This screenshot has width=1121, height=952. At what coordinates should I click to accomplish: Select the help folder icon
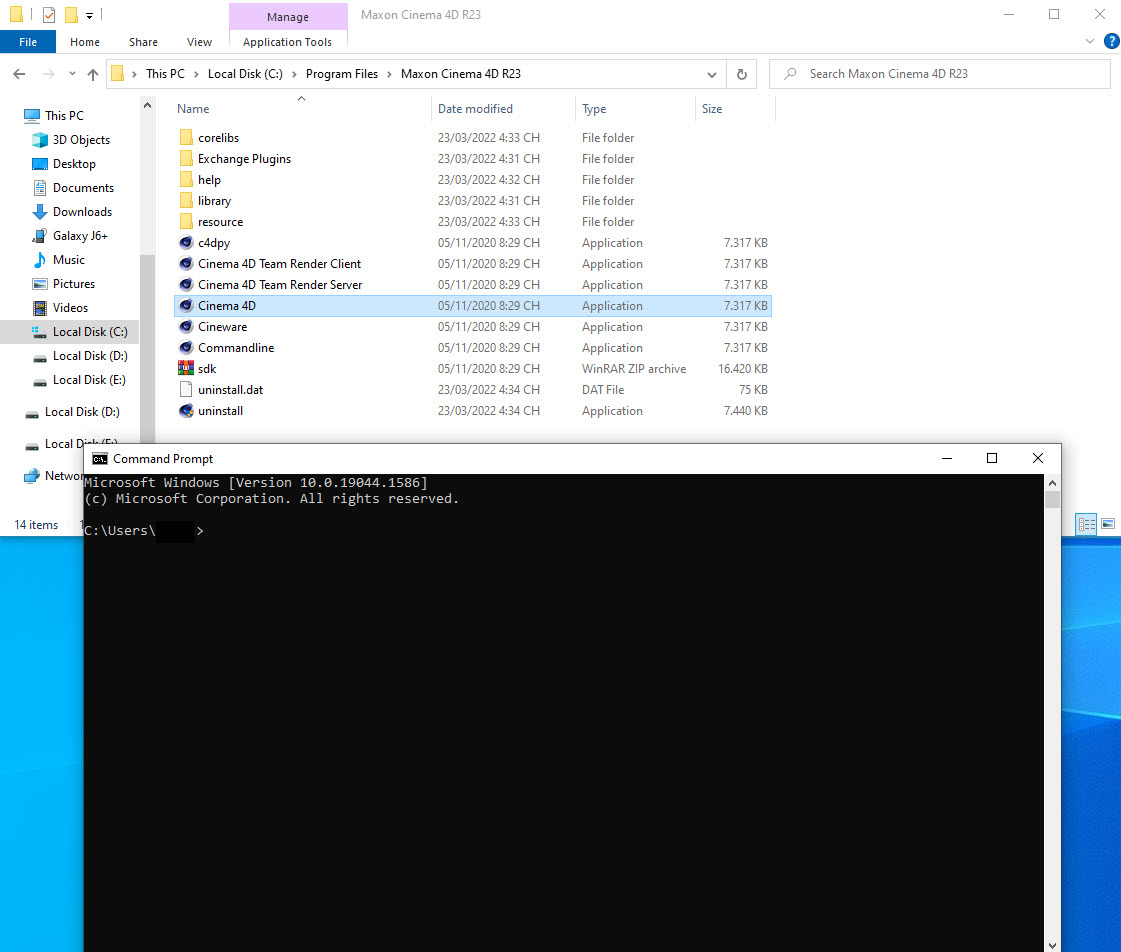pyautogui.click(x=186, y=179)
